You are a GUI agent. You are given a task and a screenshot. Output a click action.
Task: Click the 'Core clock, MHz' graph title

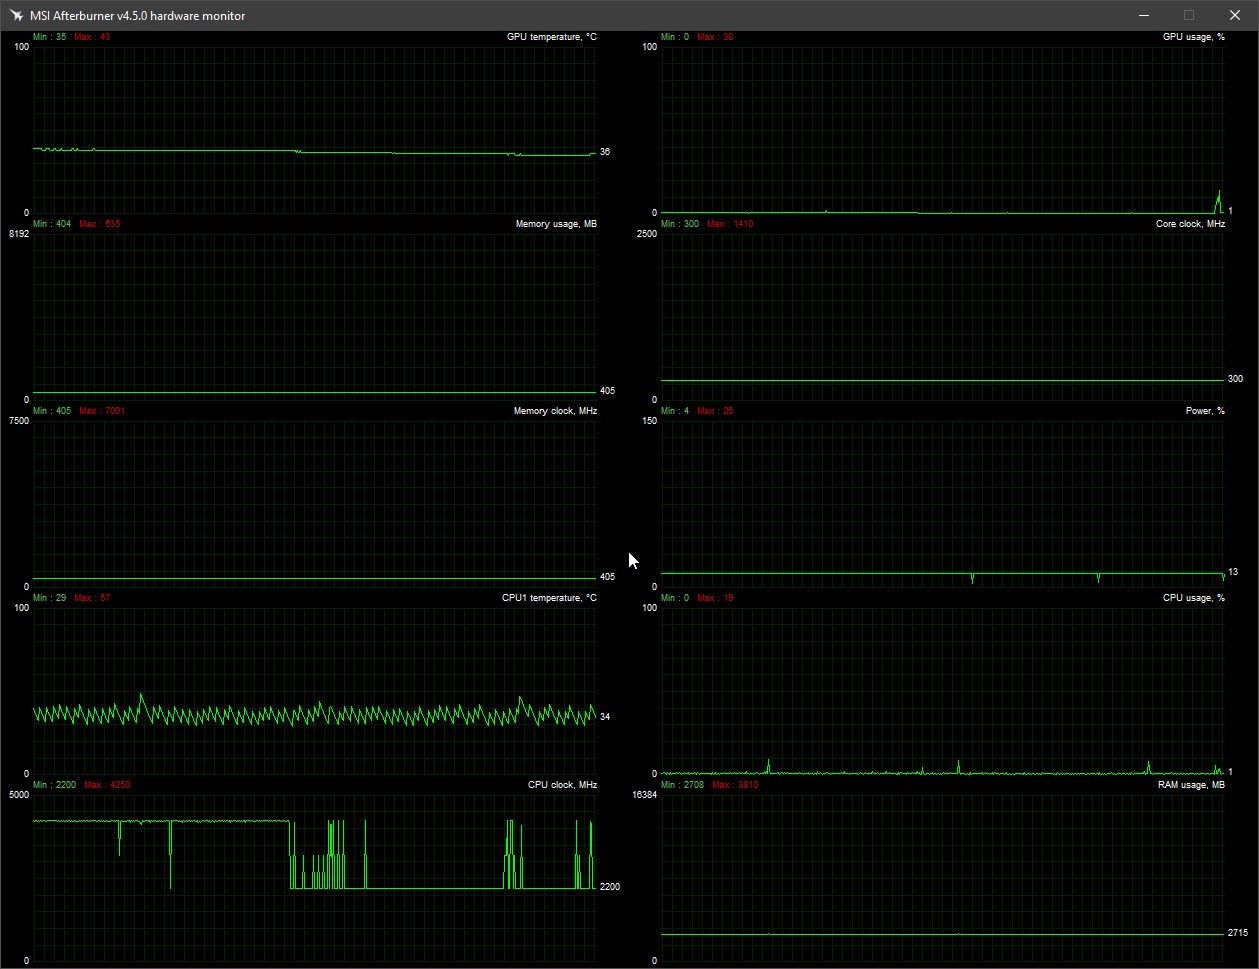coord(1190,224)
